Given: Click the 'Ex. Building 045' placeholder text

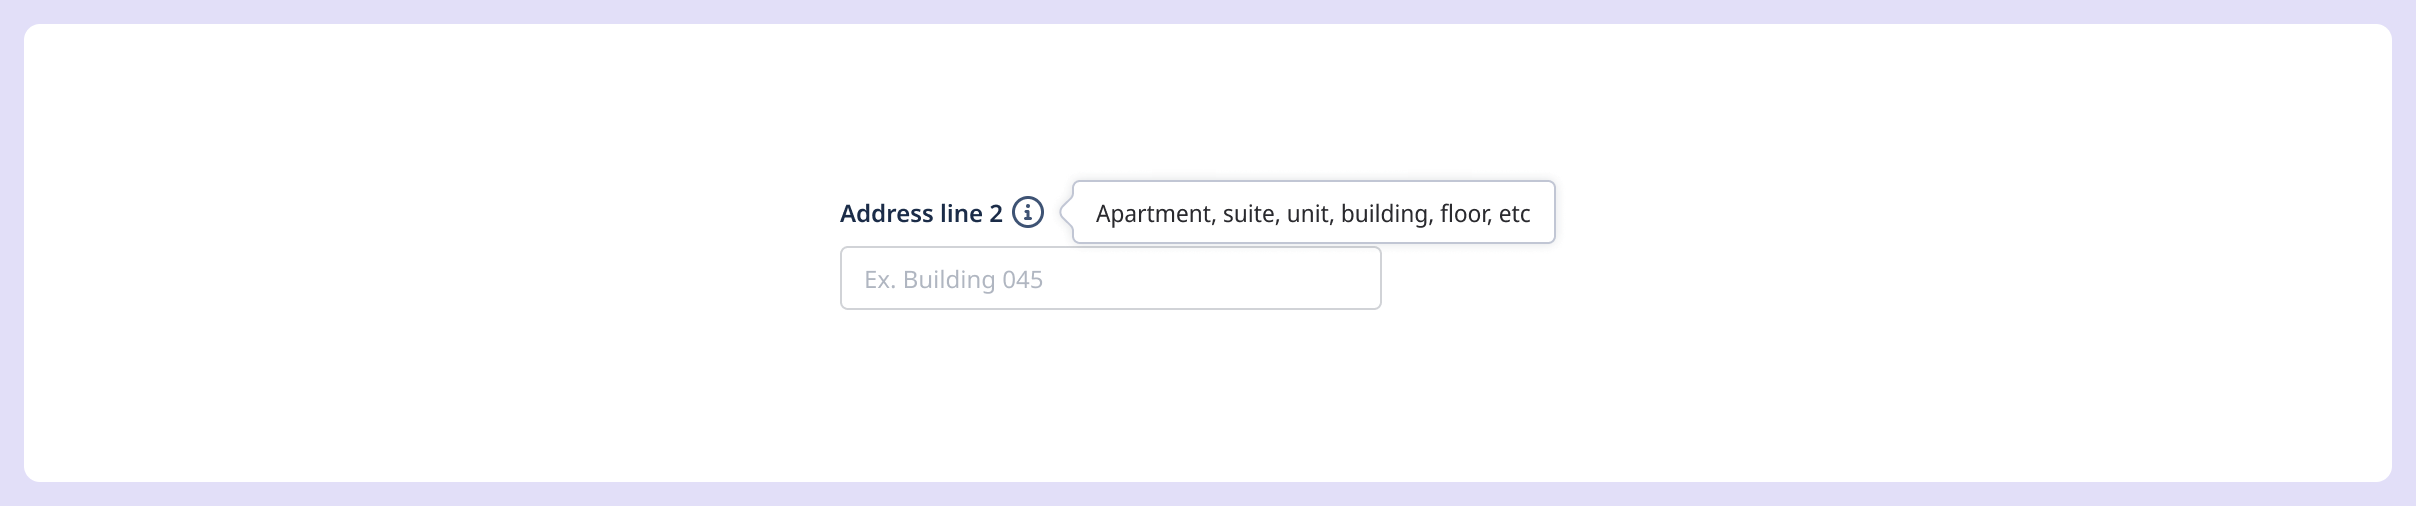Looking at the screenshot, I should (953, 279).
